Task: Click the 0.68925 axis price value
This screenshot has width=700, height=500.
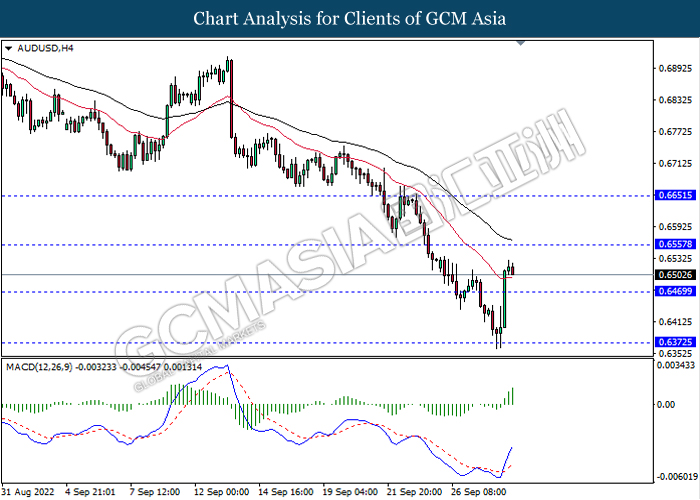Action: click(x=675, y=69)
